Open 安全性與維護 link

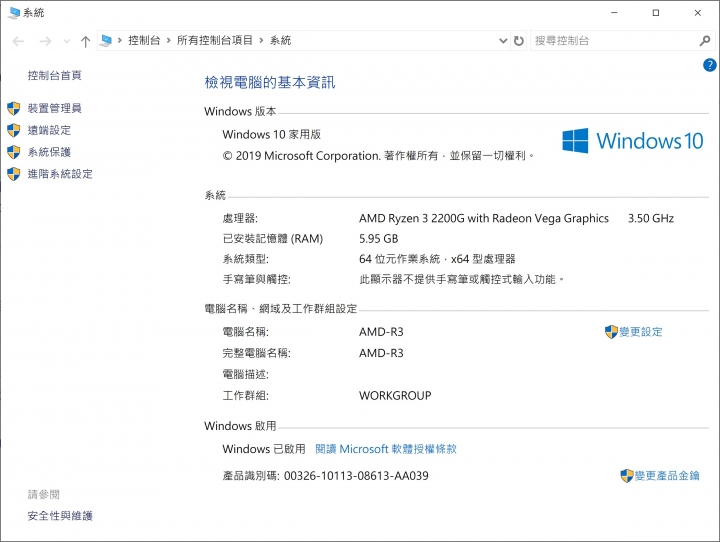(x=60, y=516)
